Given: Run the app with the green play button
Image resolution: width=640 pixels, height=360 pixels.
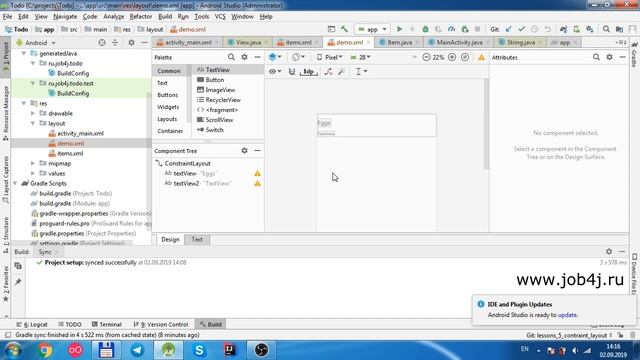Looking at the screenshot, I should [x=399, y=29].
